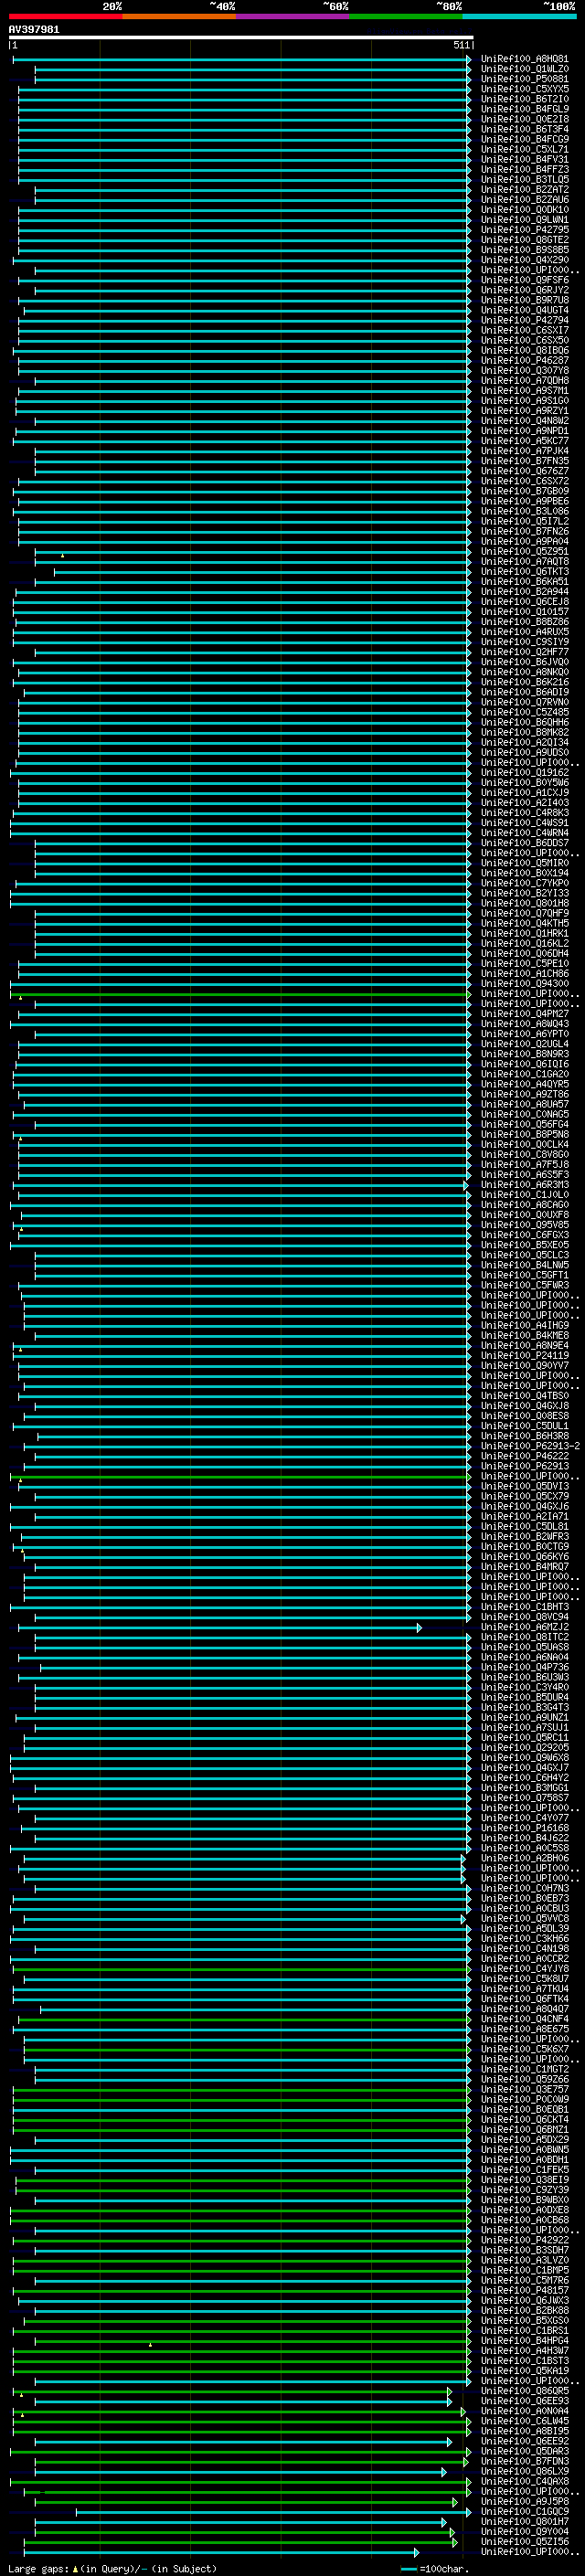
Task: Select hit UniRef100_C5DUL1
Action: click(524, 1426)
